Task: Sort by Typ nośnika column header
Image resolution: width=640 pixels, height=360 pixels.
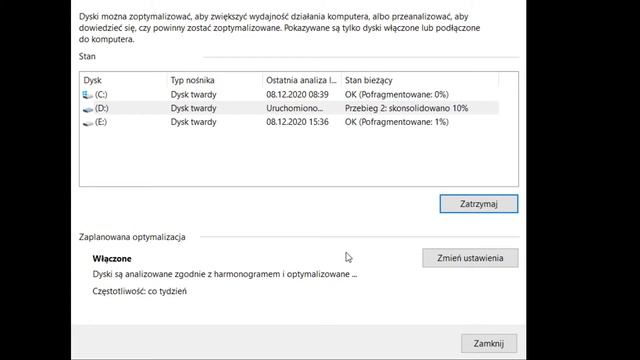Action: point(215,80)
